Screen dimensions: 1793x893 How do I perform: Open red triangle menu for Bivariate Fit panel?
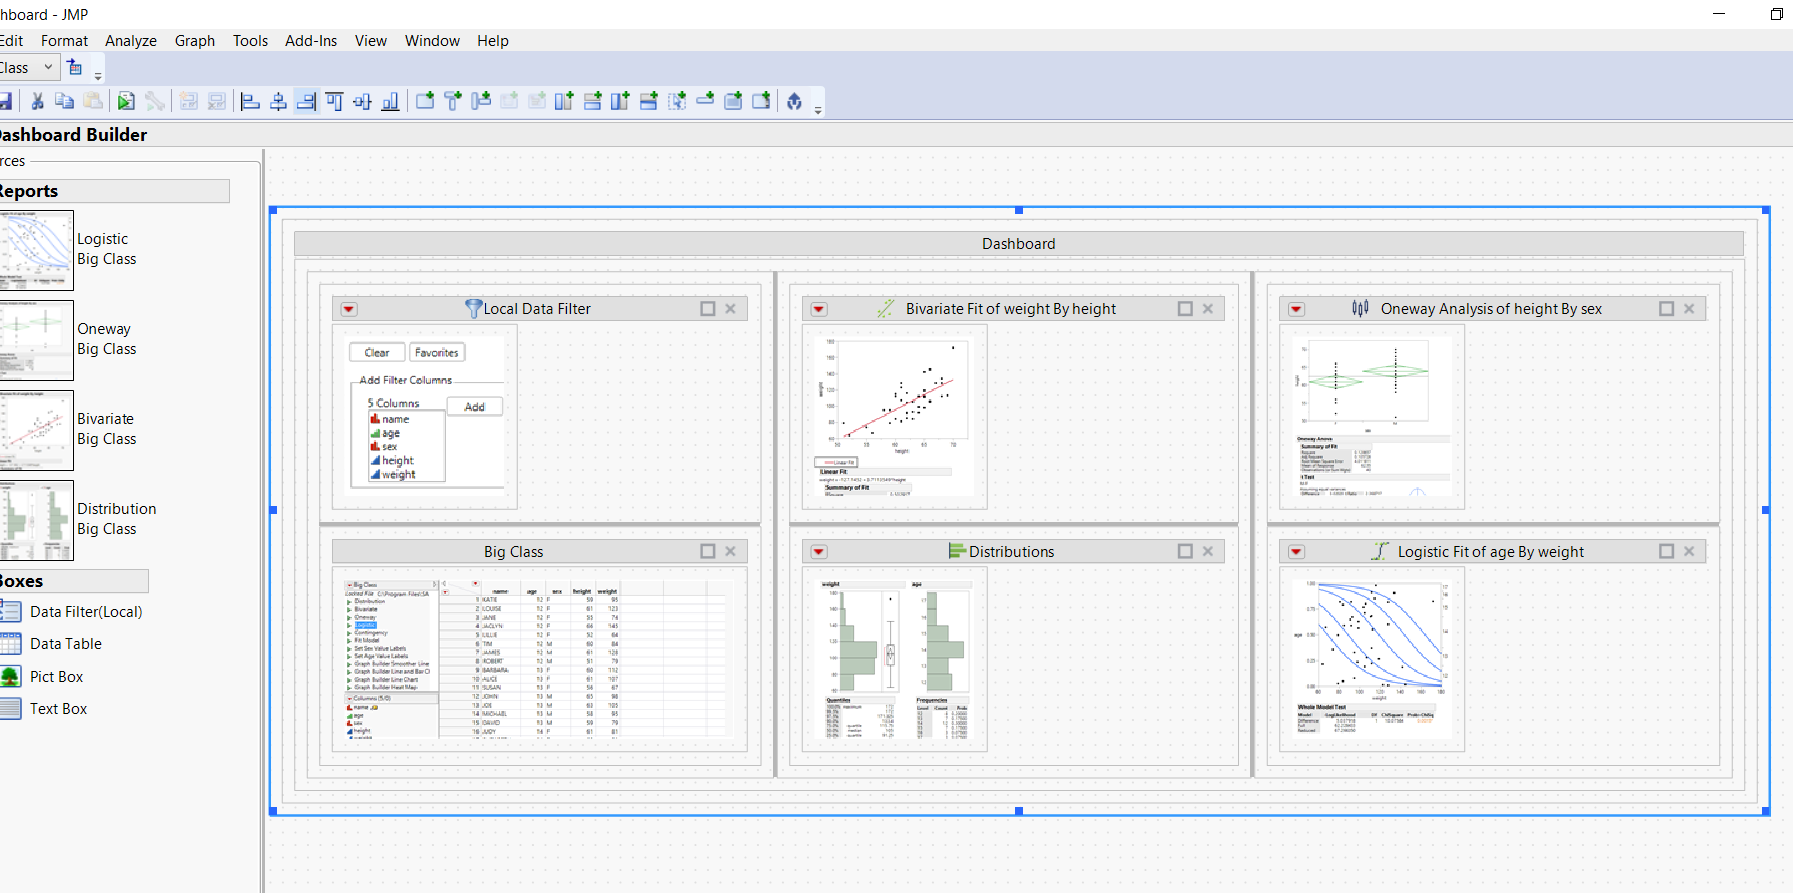(819, 310)
